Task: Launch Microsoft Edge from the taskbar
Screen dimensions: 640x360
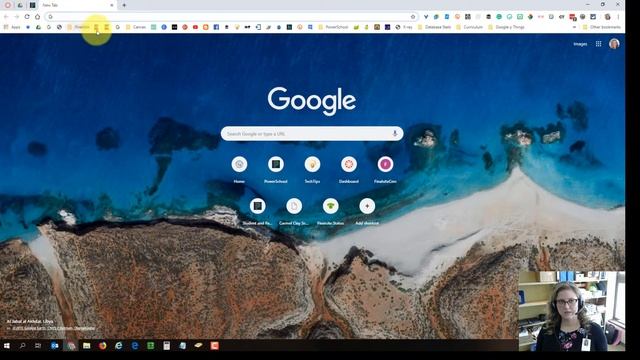Action: (x=135, y=346)
